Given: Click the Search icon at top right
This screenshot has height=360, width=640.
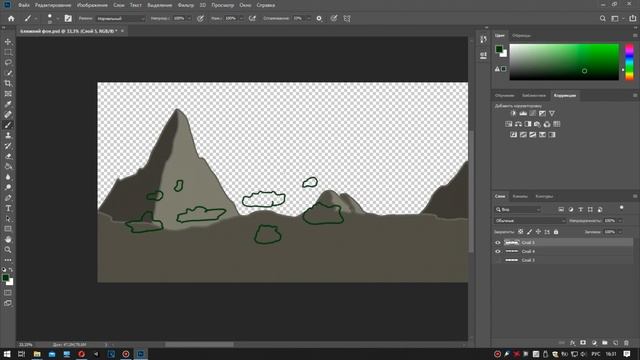Looking at the screenshot, I should coord(602,18).
